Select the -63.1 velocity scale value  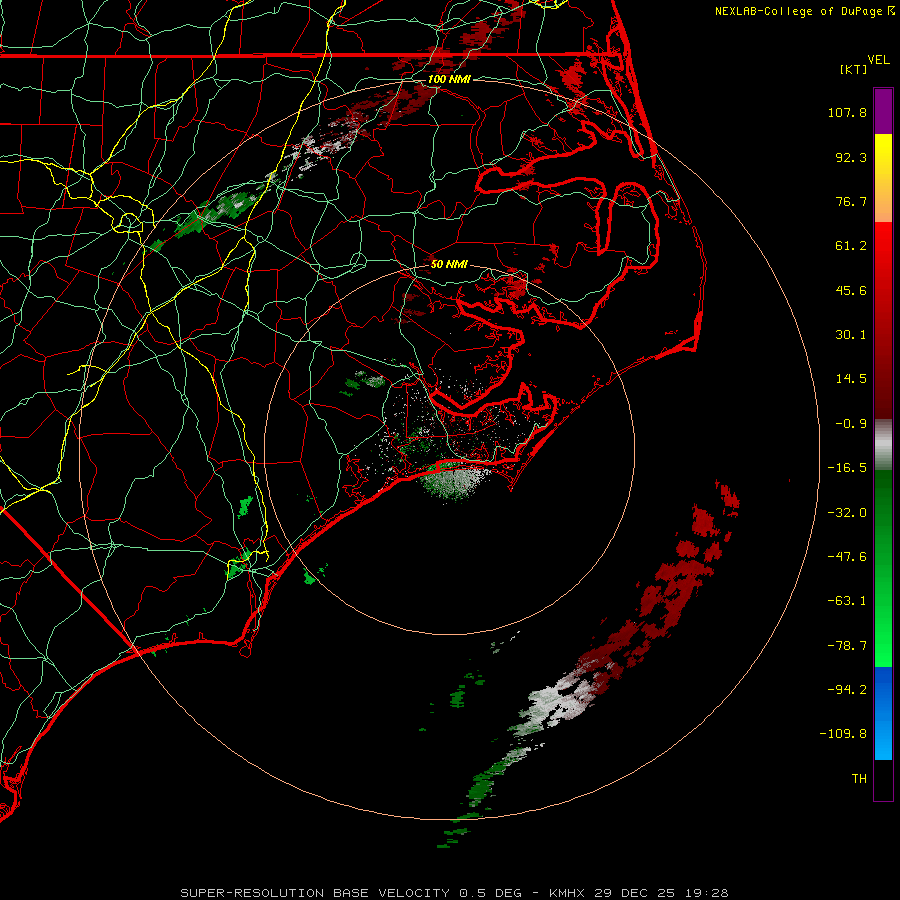(847, 601)
